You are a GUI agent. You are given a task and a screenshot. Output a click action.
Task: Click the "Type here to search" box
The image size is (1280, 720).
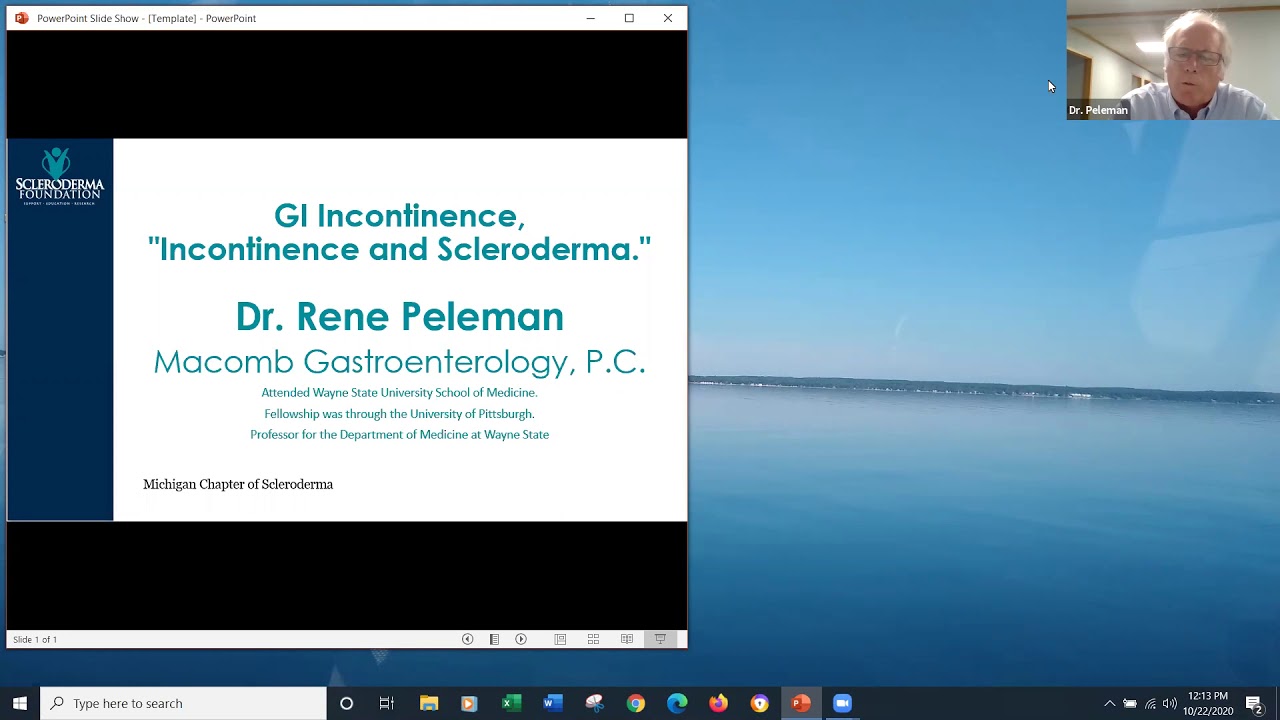184,703
